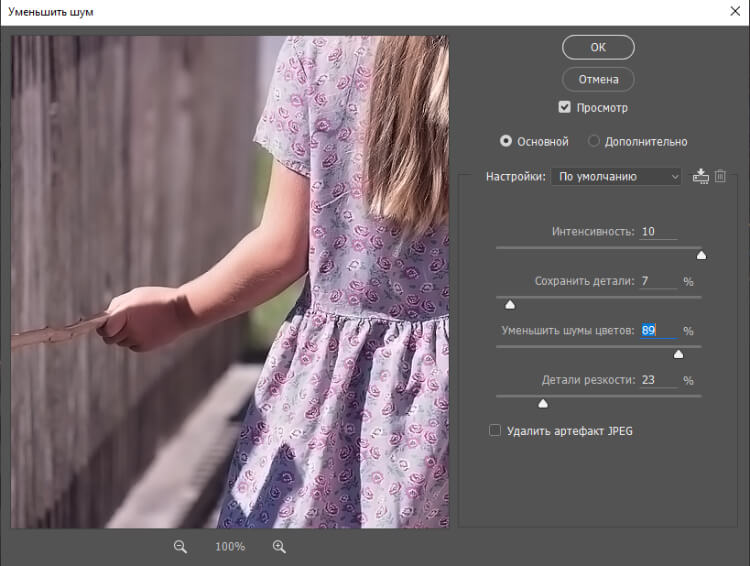The width and height of the screenshot is (750, 566).
Task: Click the preview image of the girl
Action: point(230,282)
